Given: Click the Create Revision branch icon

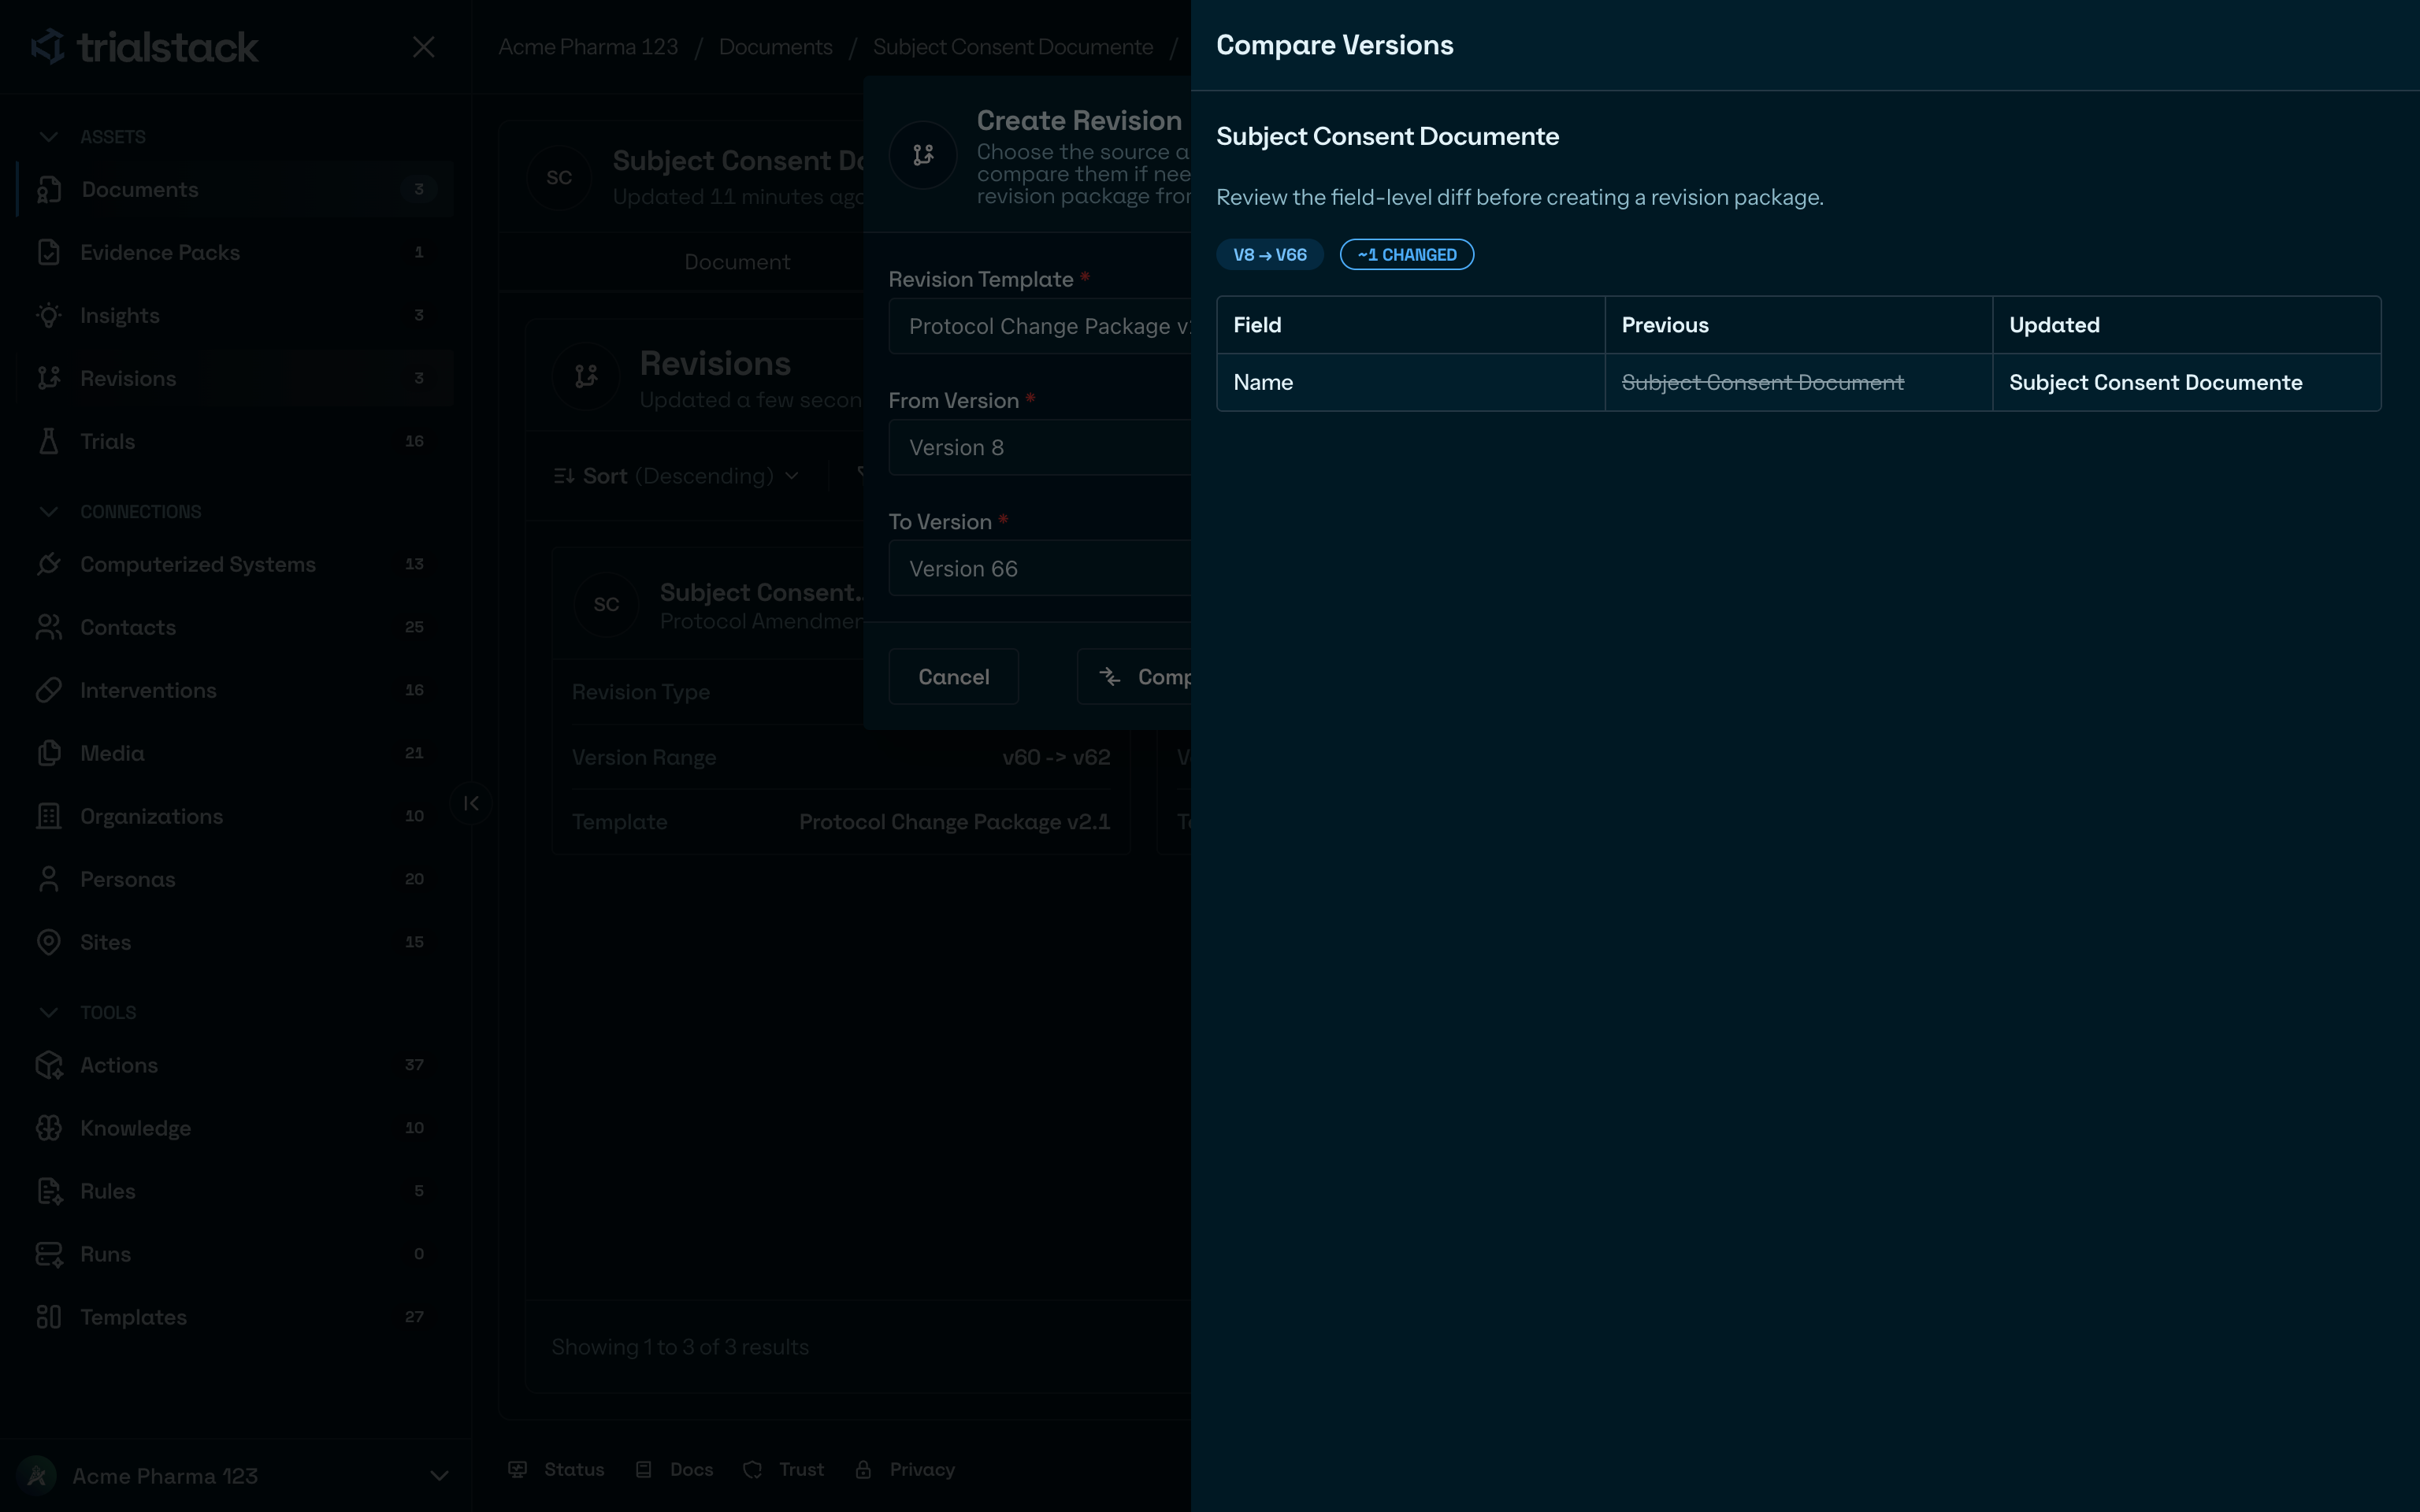Looking at the screenshot, I should click(923, 155).
